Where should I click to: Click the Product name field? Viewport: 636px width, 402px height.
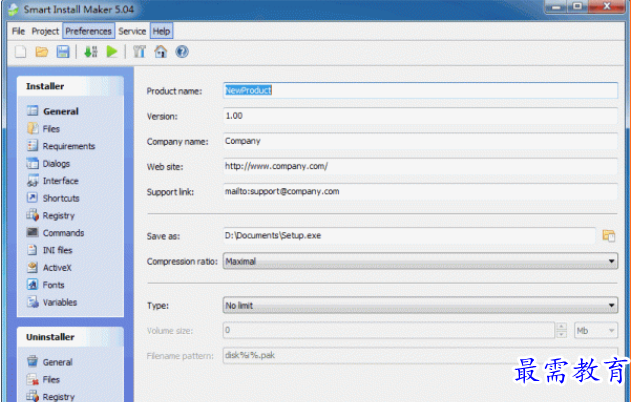tap(420, 90)
